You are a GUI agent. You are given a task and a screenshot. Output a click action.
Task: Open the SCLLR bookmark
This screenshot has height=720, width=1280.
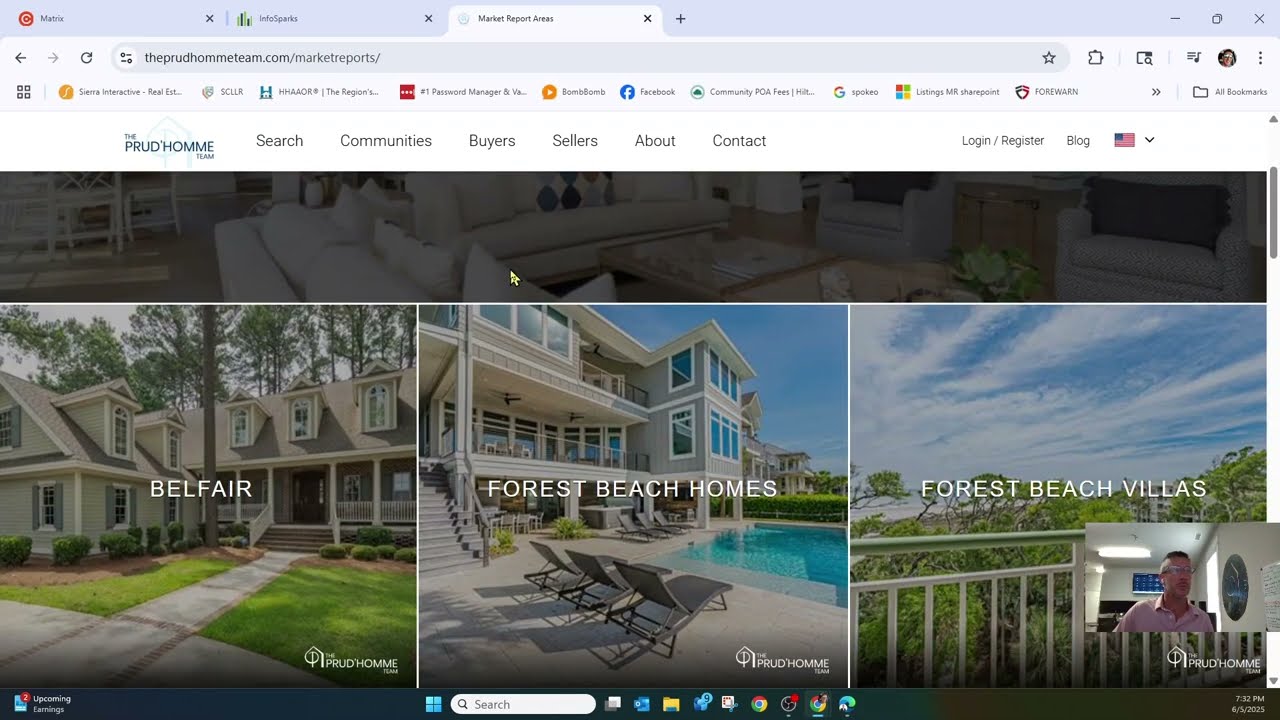[x=222, y=92]
